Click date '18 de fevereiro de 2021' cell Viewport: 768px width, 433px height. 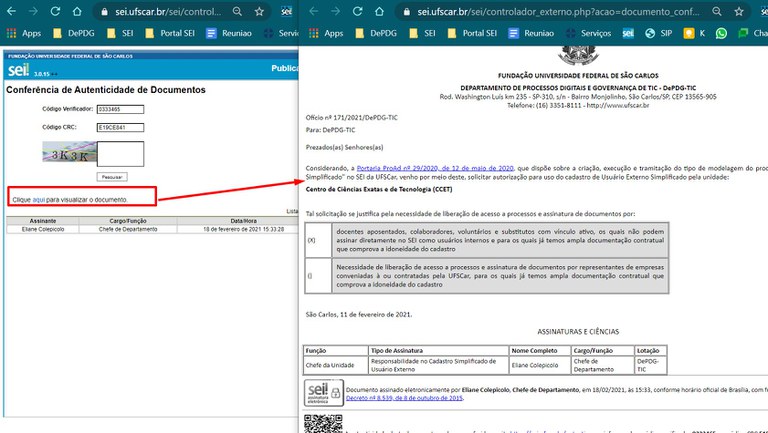tap(243, 229)
